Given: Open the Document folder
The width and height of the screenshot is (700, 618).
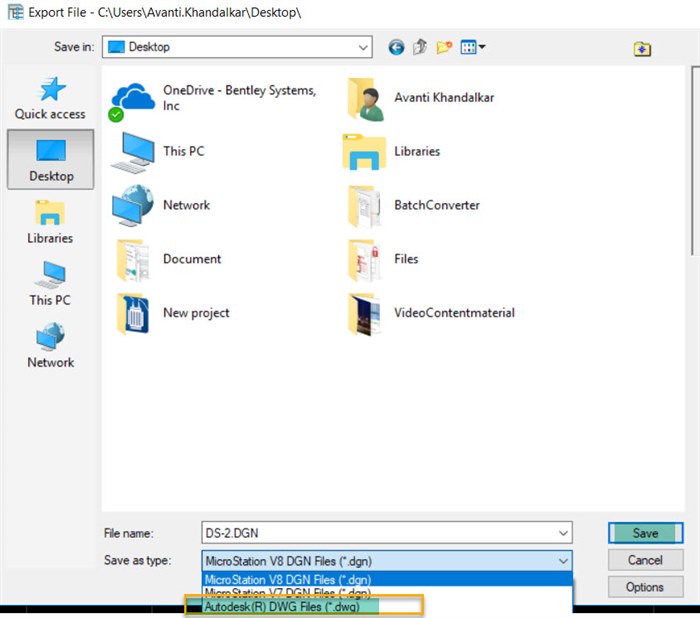Looking at the screenshot, I should 168,259.
